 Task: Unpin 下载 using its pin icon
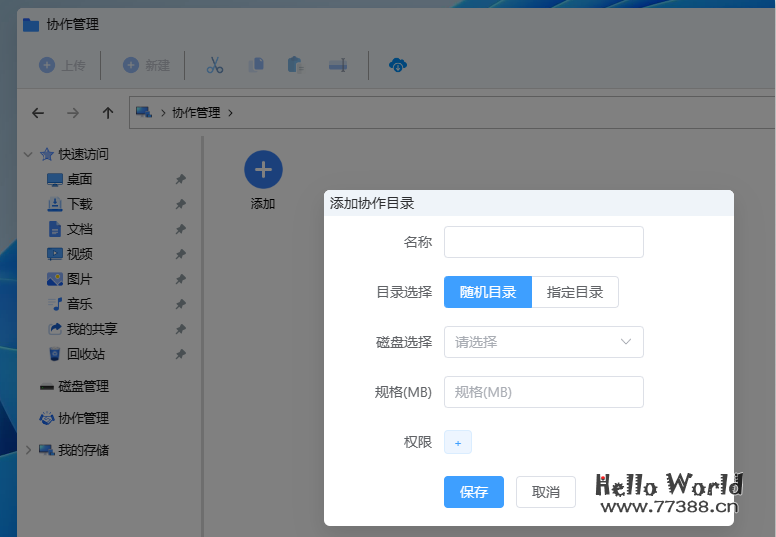click(181, 204)
